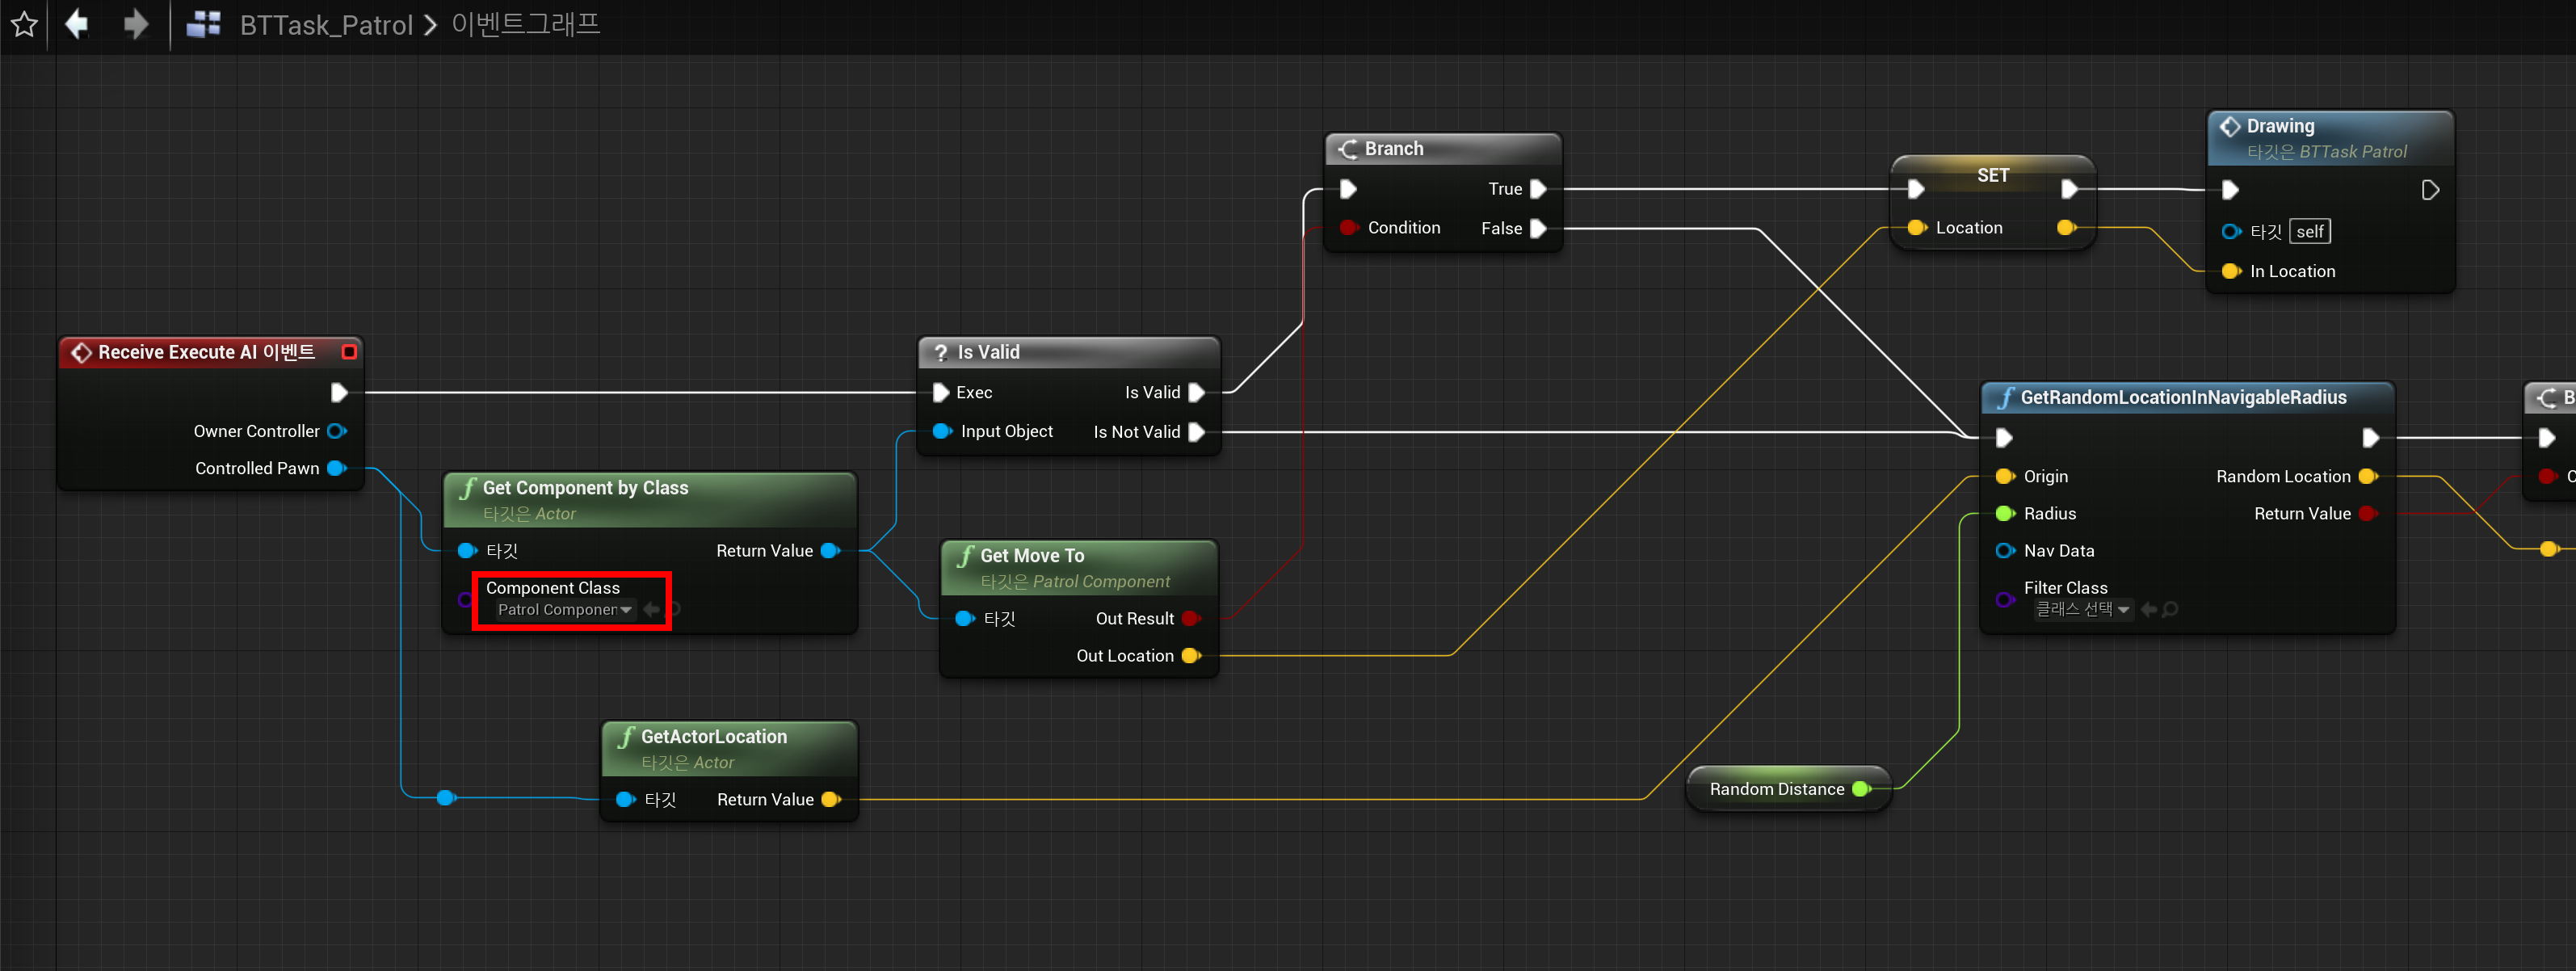This screenshot has width=2576, height=971.
Task: Open Filter Class selection dropdown
Action: point(2083,609)
